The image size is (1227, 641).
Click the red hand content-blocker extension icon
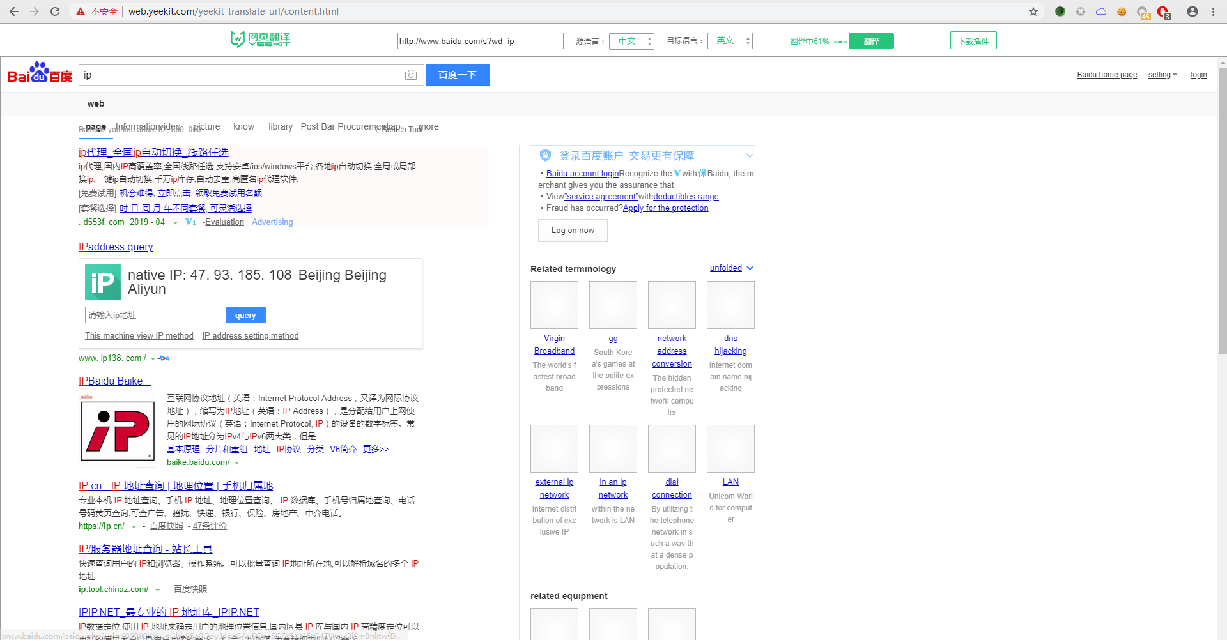coord(1162,12)
